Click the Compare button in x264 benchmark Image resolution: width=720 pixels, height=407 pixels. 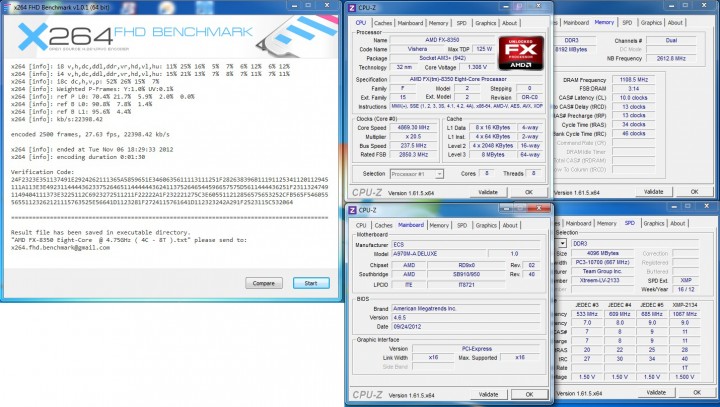(x=264, y=283)
